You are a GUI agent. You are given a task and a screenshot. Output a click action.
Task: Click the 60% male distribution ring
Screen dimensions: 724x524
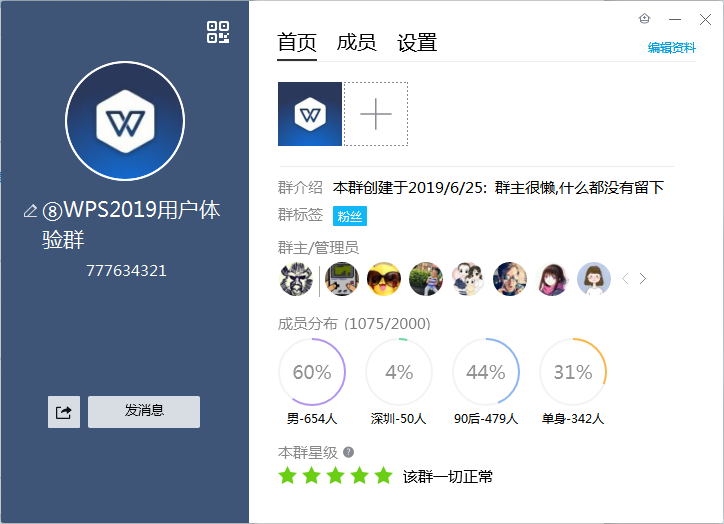pyautogui.click(x=312, y=372)
